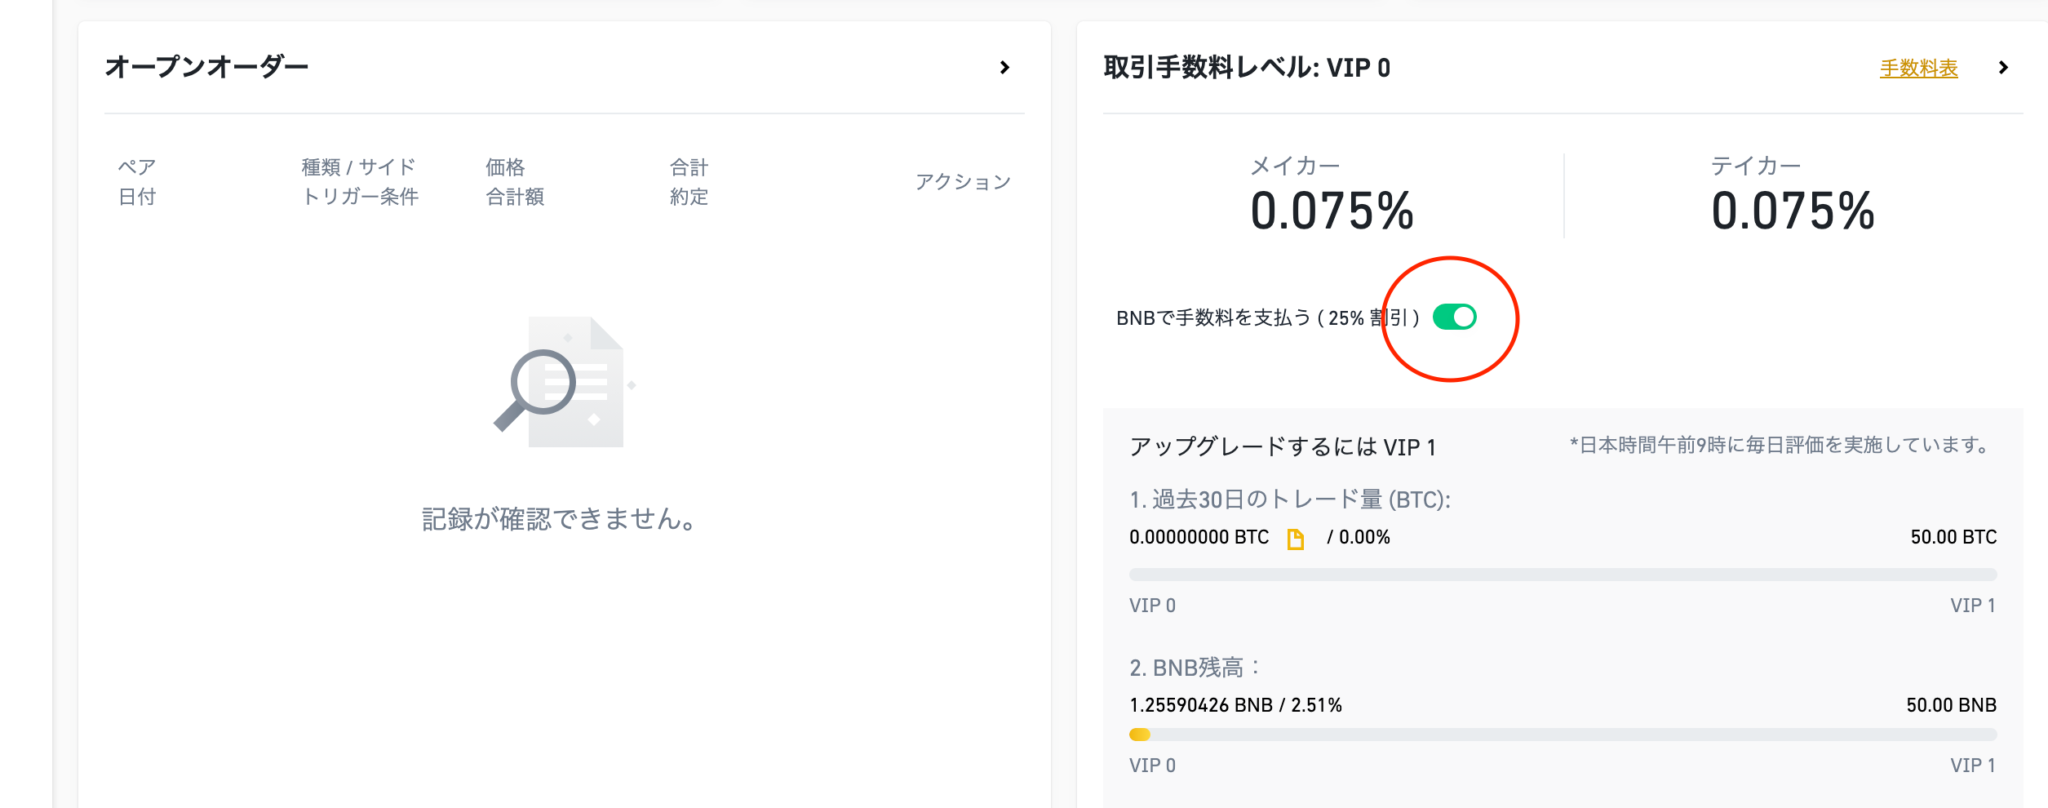This screenshot has width=2048, height=808.
Task: Expand the オープンオーダー panel arrow
Action: (1005, 67)
